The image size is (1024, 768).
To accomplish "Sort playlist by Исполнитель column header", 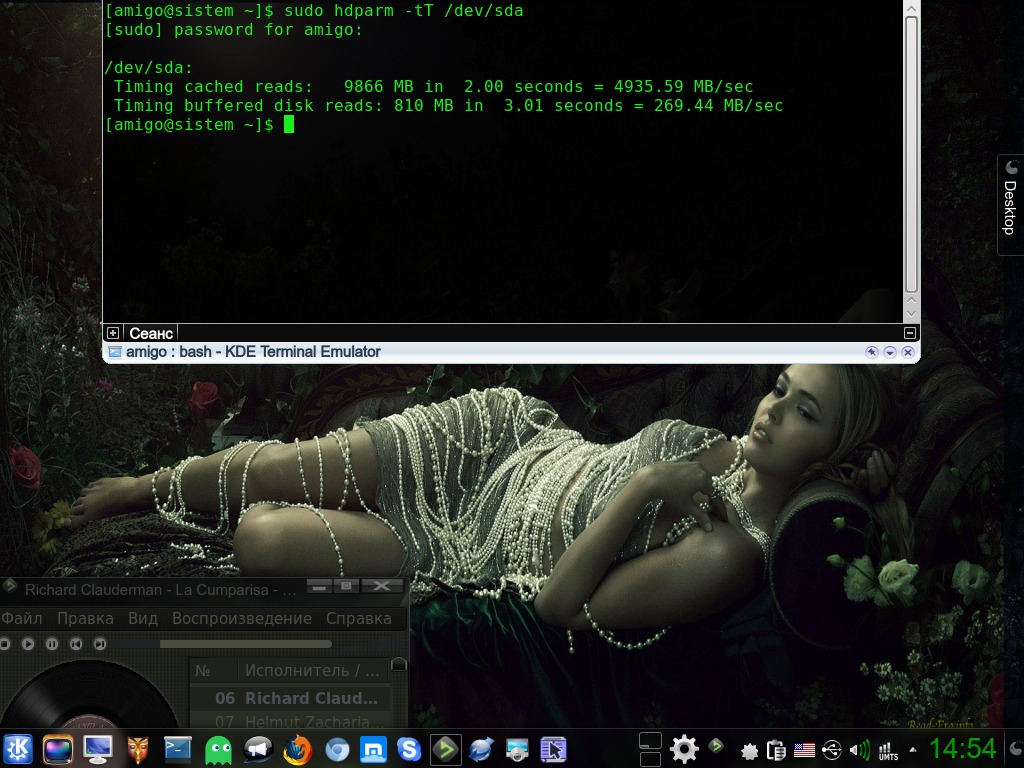I will [312, 671].
